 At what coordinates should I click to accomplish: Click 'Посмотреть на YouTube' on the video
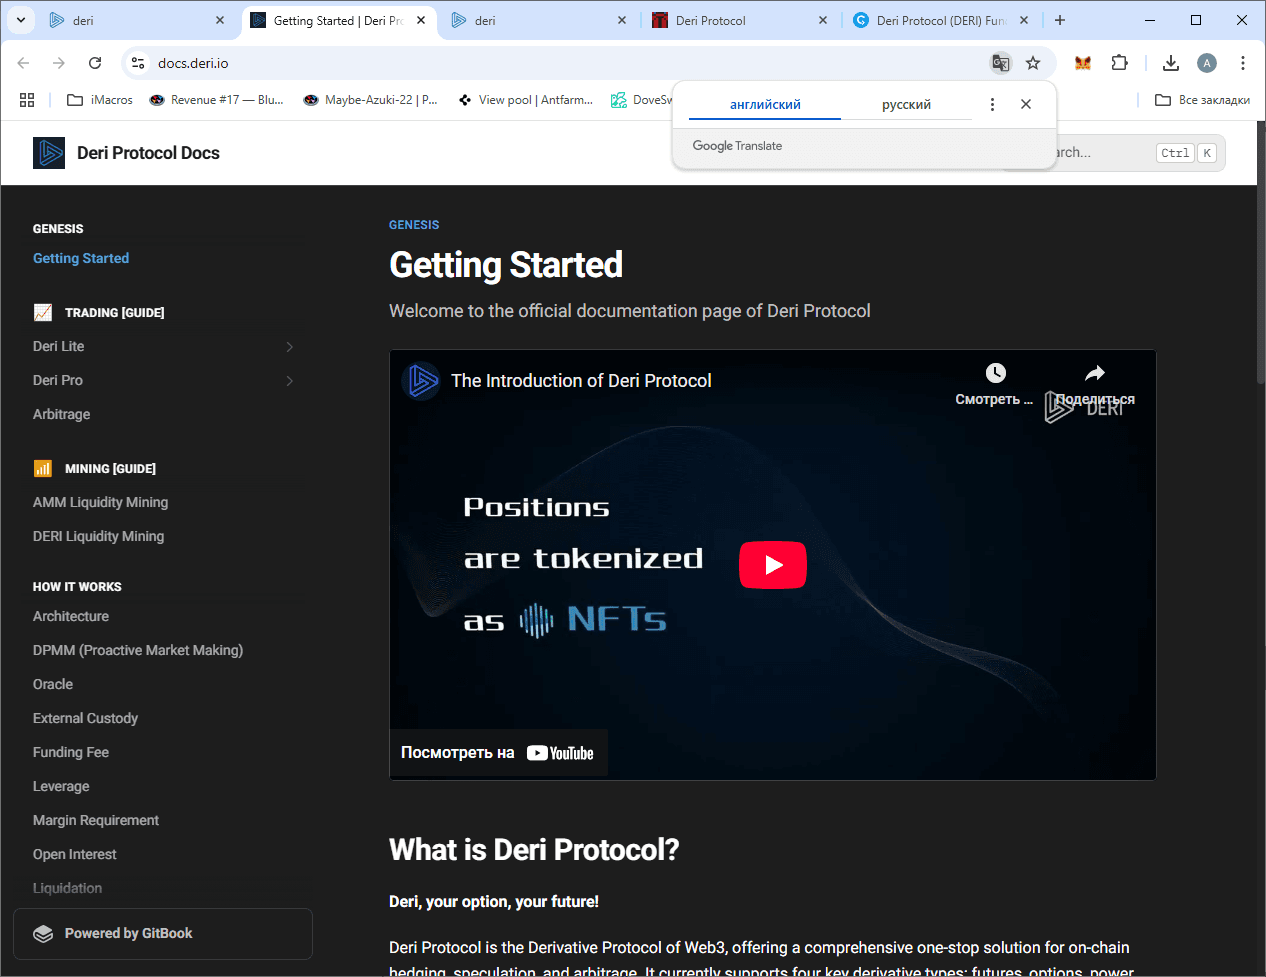498,753
